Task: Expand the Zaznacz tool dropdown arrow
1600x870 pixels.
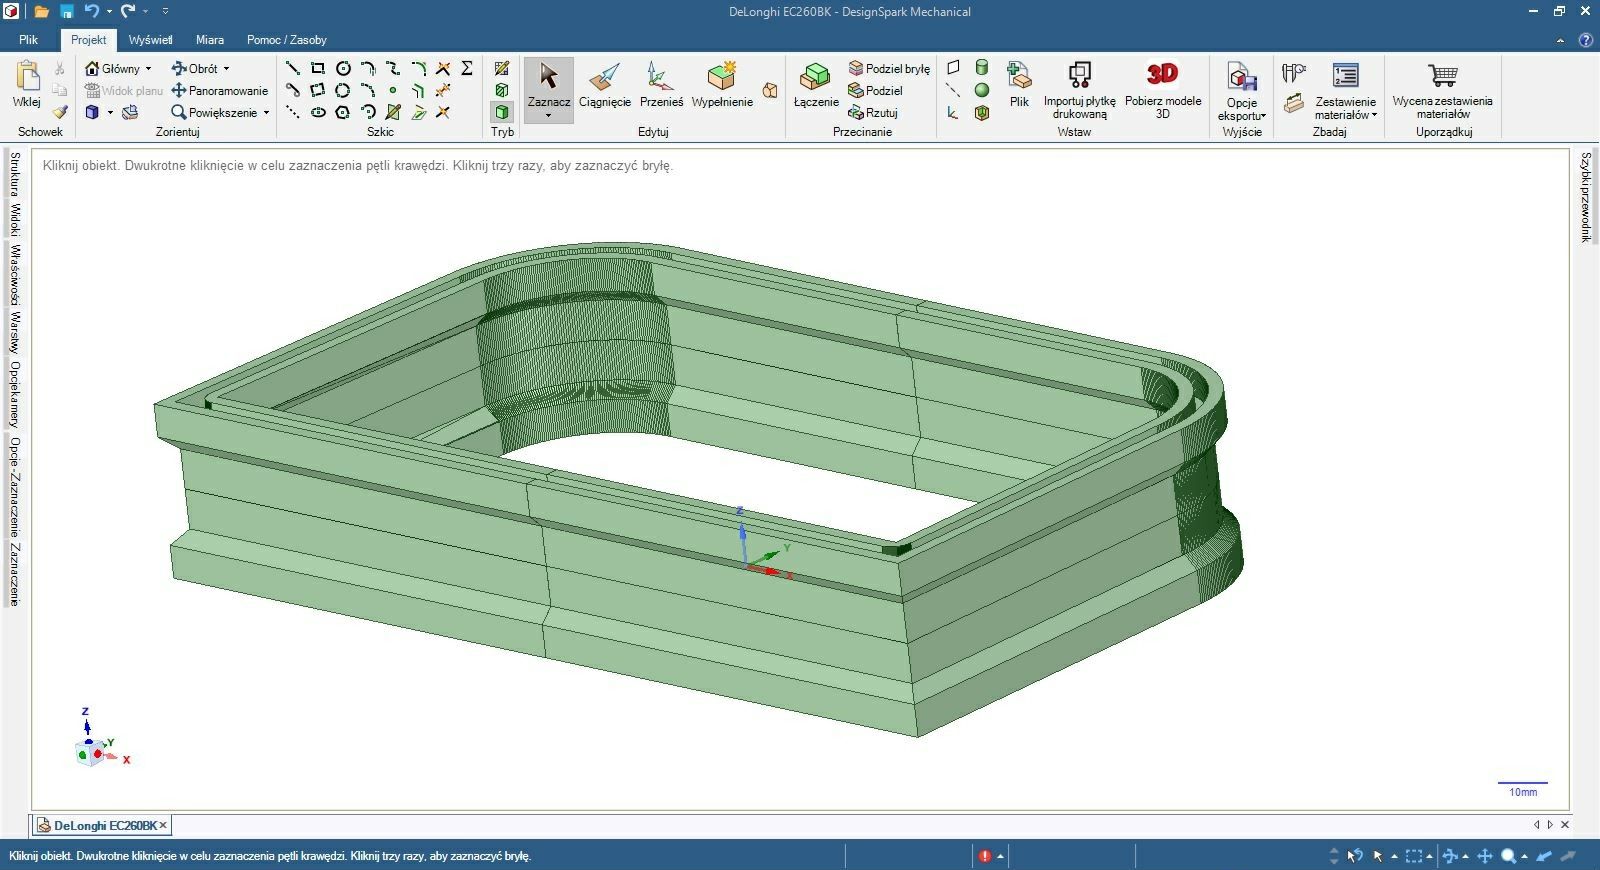Action: tap(548, 116)
